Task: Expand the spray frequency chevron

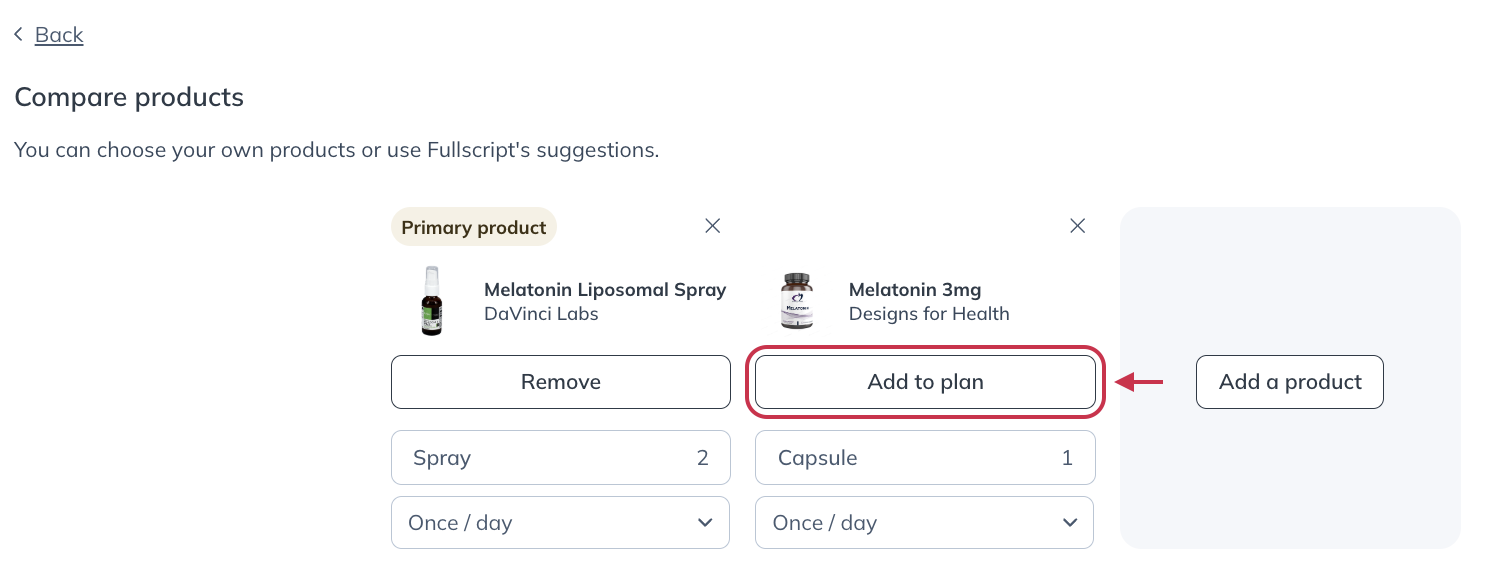Action: tap(704, 522)
